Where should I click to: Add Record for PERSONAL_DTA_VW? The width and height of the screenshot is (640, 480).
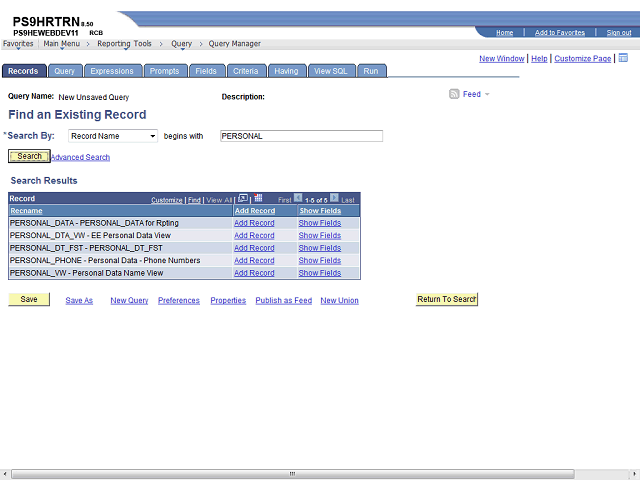pos(254,236)
